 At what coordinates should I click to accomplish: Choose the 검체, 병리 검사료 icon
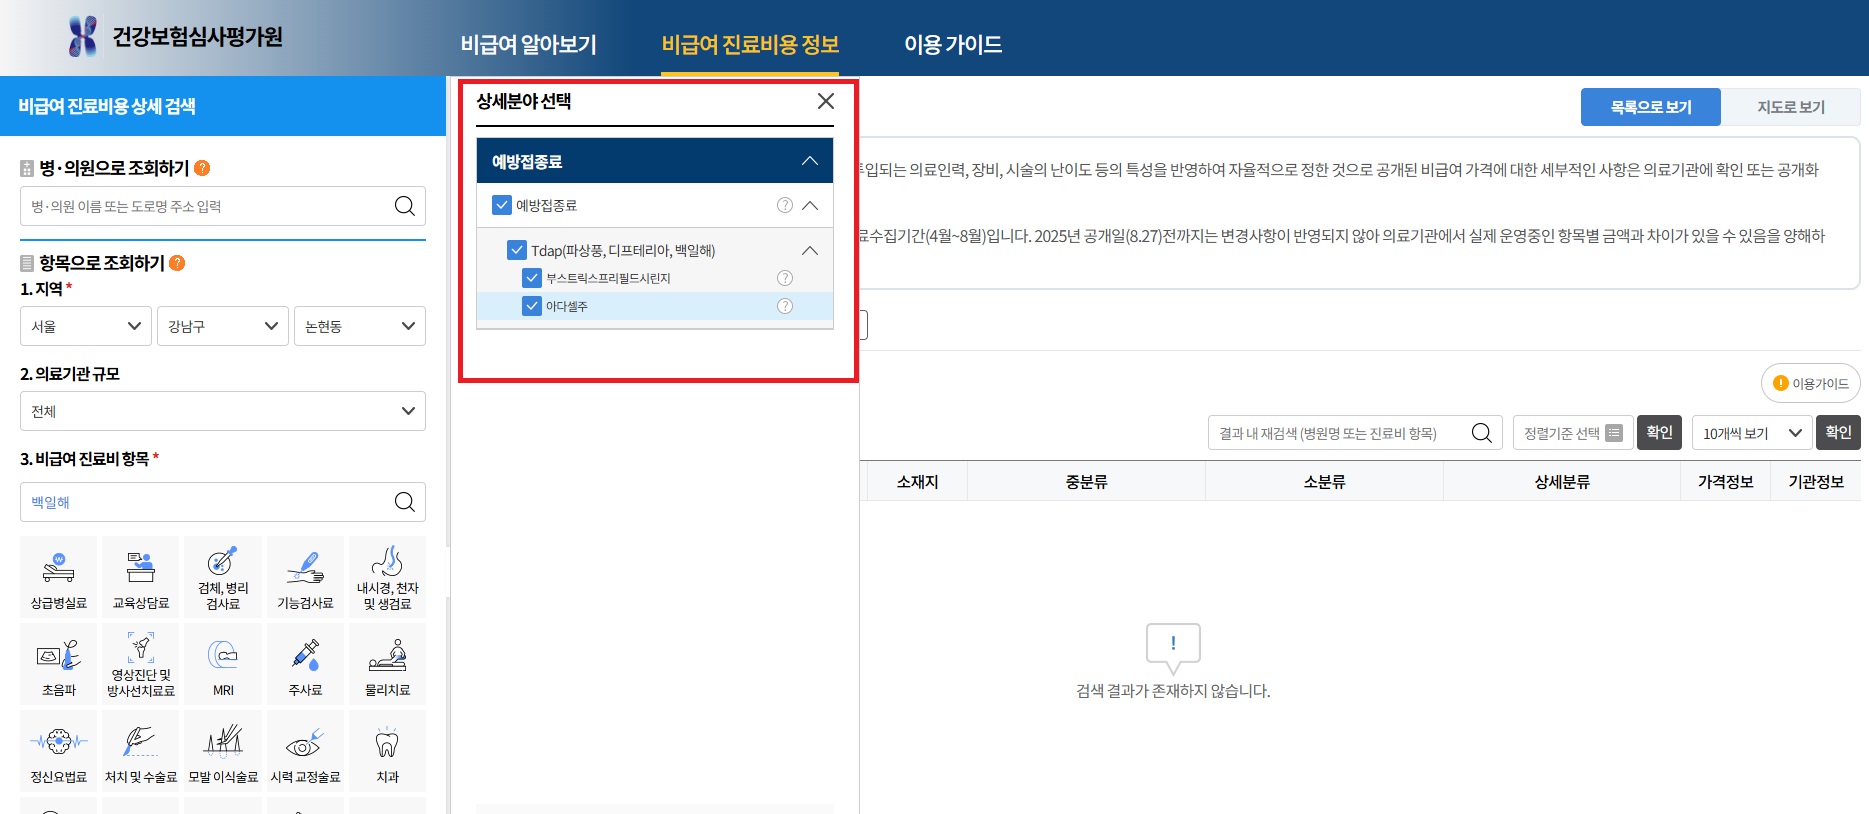223,577
